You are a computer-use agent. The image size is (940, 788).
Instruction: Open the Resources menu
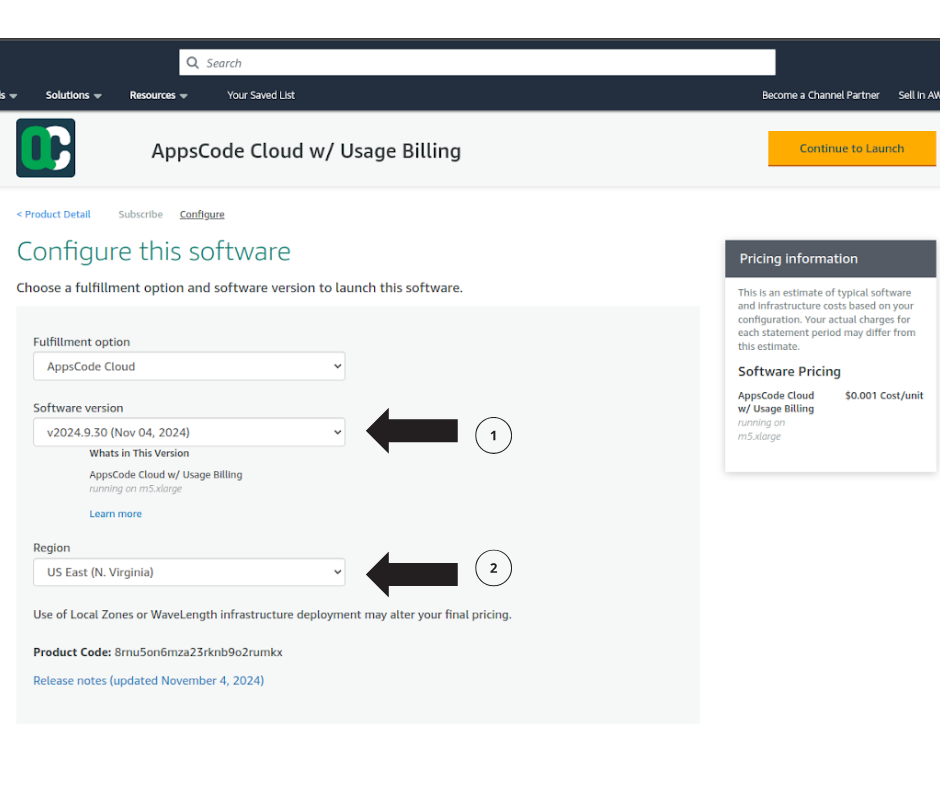click(x=158, y=95)
